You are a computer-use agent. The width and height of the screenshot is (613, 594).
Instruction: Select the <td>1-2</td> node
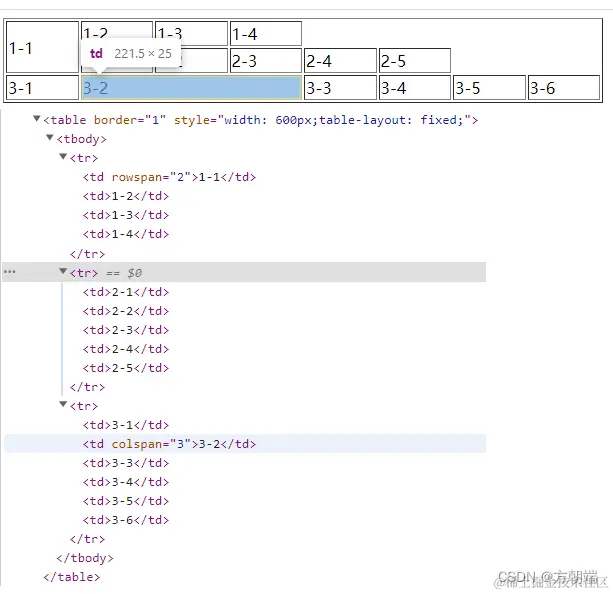[126, 196]
